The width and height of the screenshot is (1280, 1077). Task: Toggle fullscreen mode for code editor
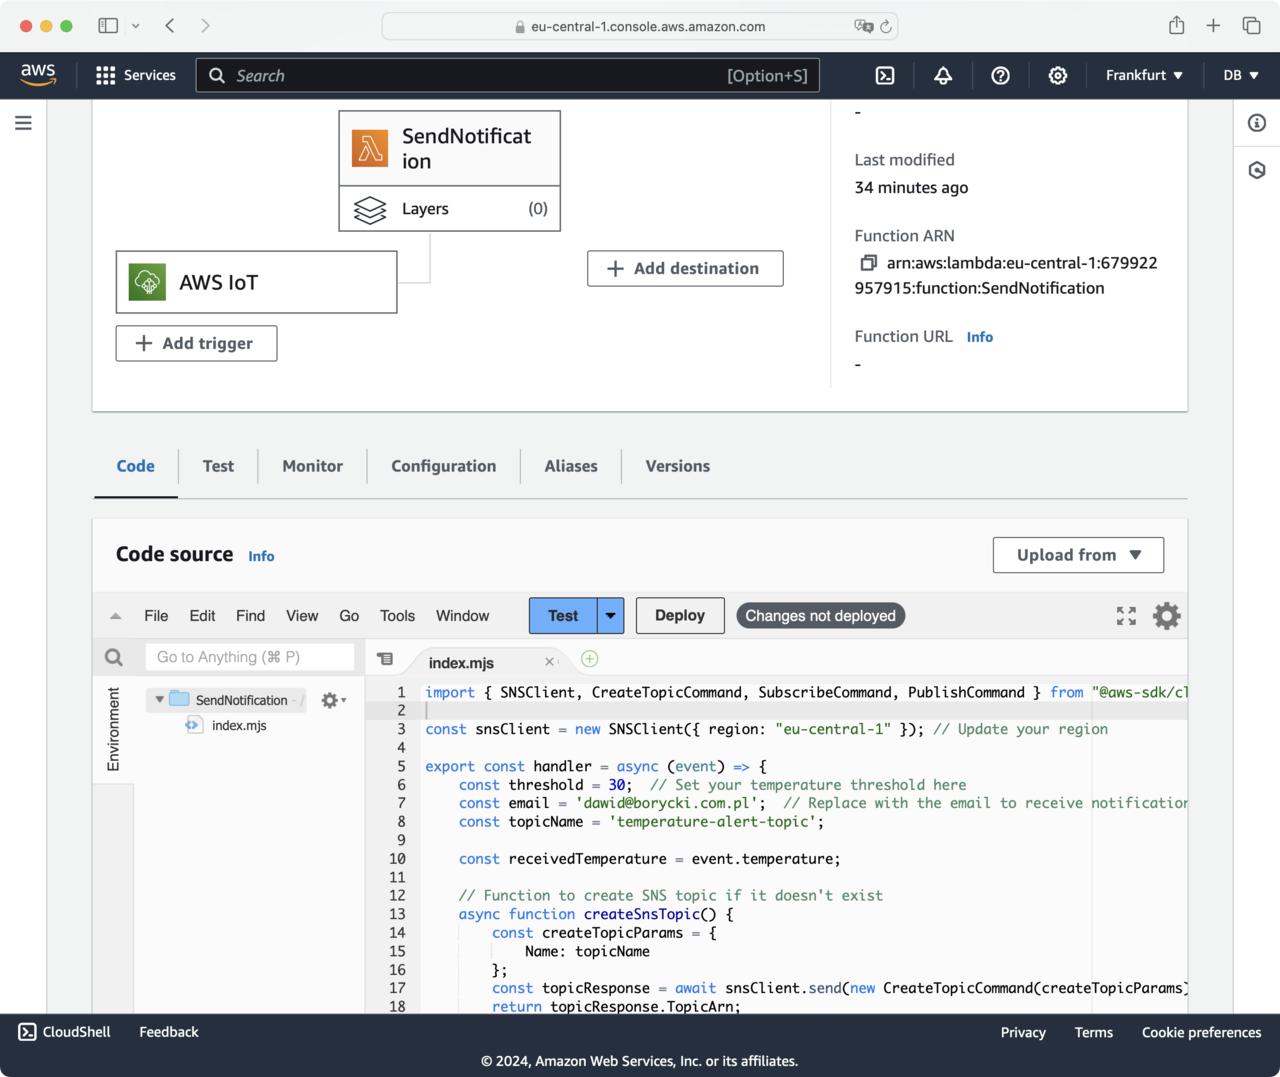[x=1126, y=616]
